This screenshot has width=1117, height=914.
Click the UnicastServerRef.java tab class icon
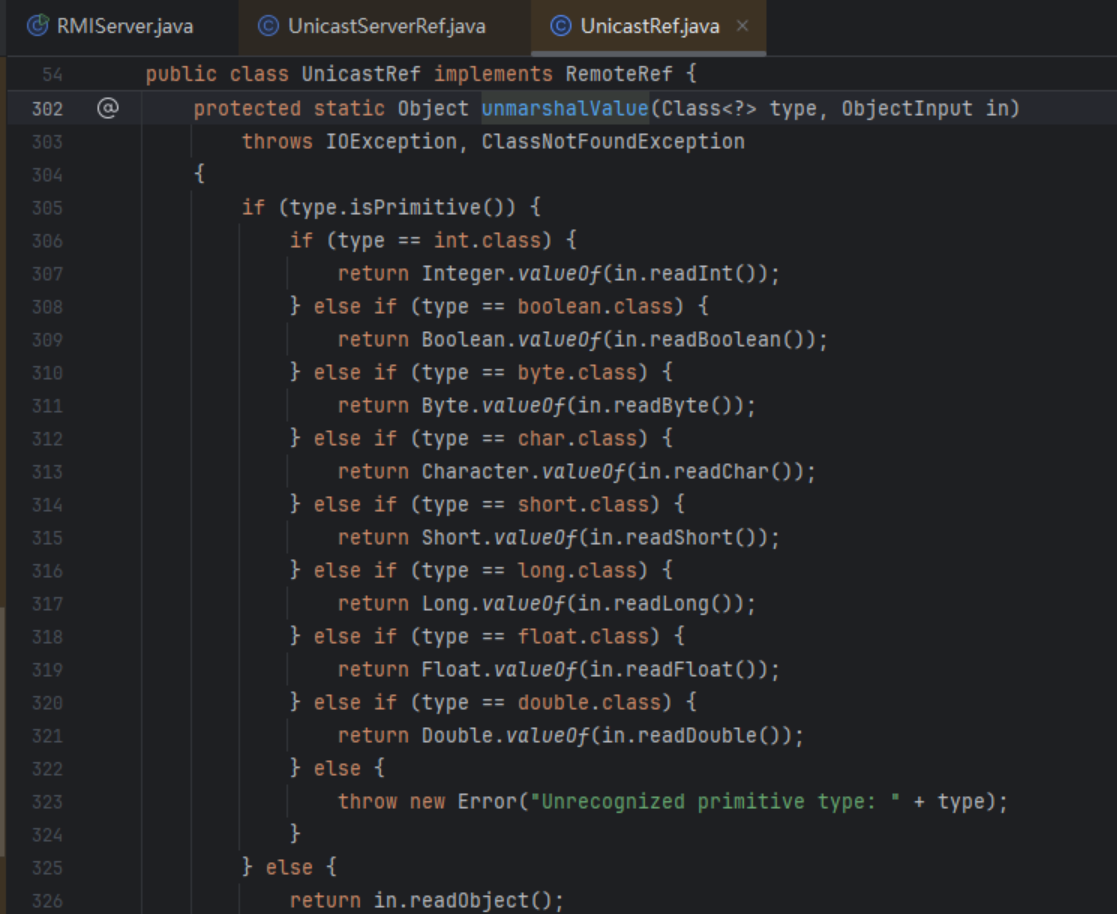coord(268,26)
